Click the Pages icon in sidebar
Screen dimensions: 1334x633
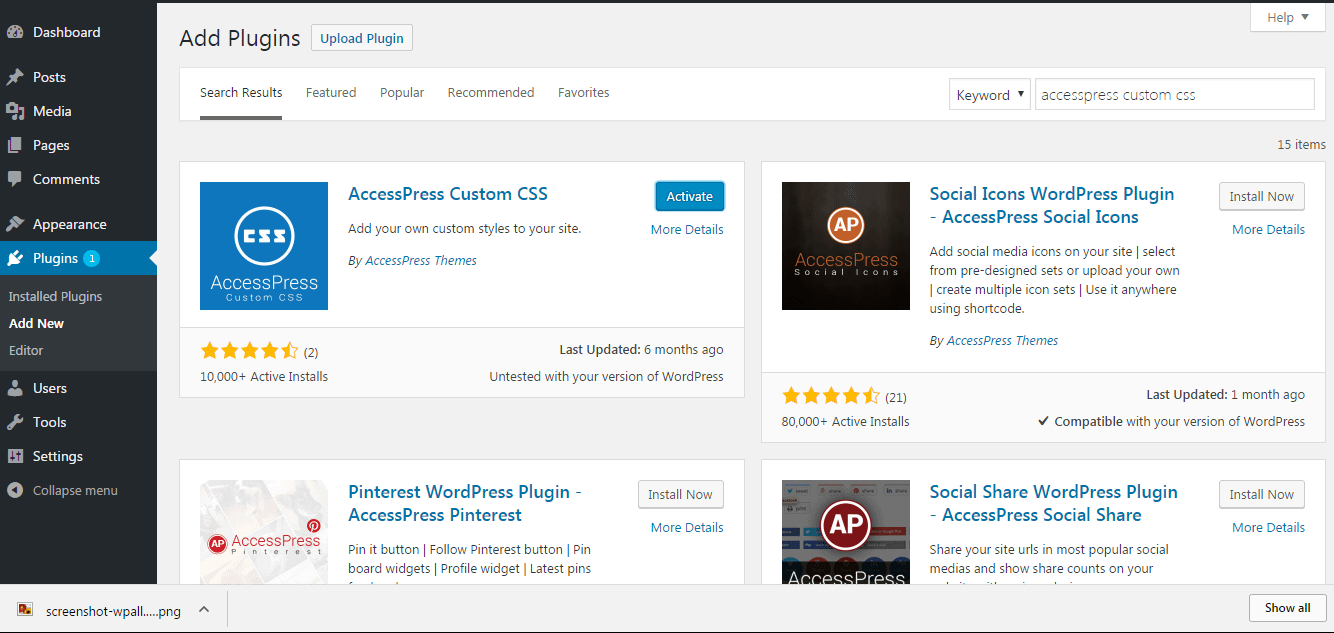tap(15, 145)
